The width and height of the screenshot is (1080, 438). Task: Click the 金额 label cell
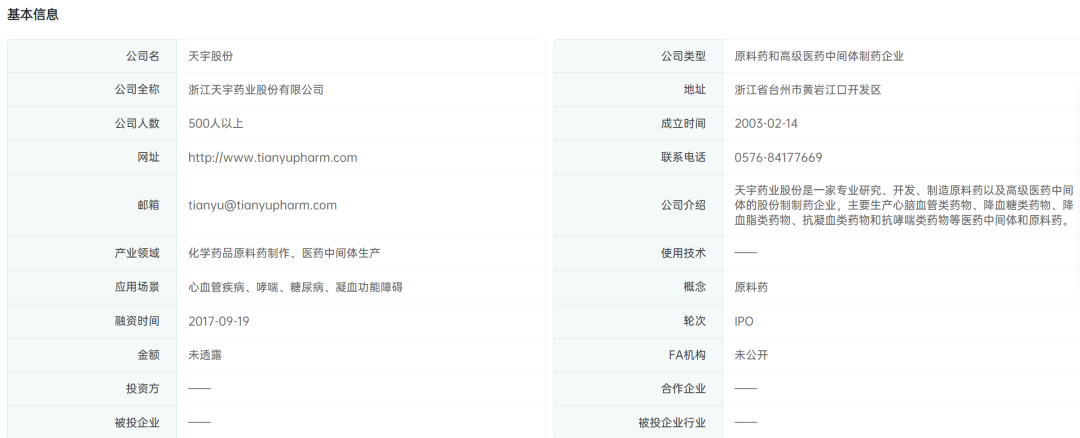point(92,355)
